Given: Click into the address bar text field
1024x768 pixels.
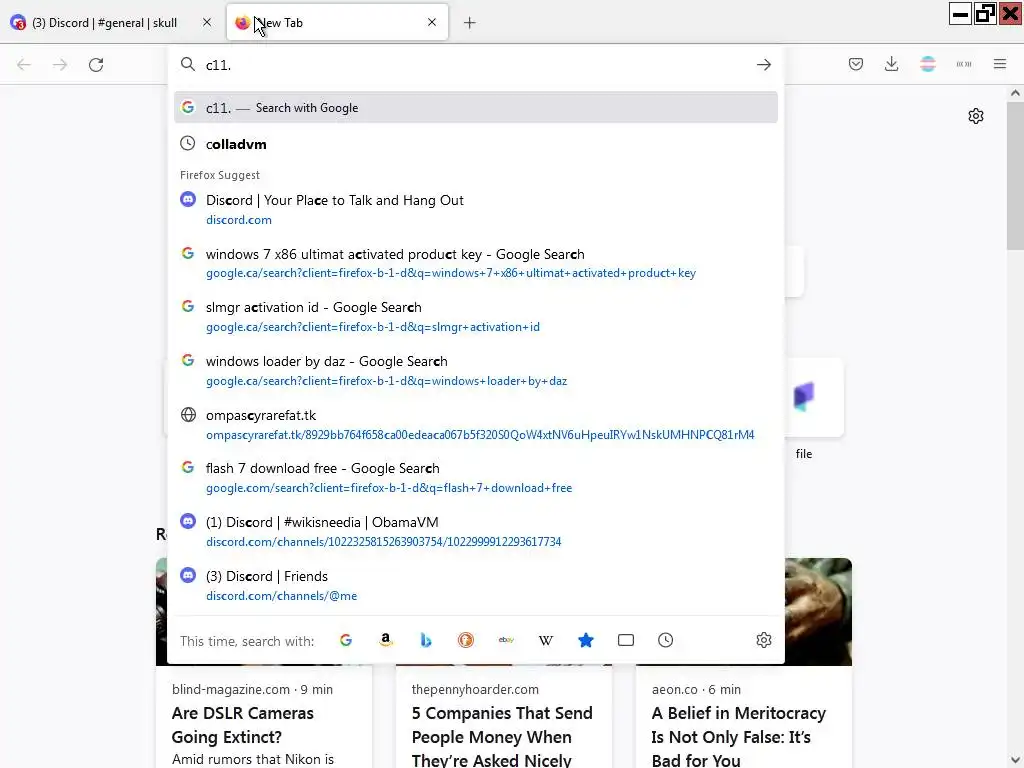Looking at the screenshot, I should (x=477, y=65).
